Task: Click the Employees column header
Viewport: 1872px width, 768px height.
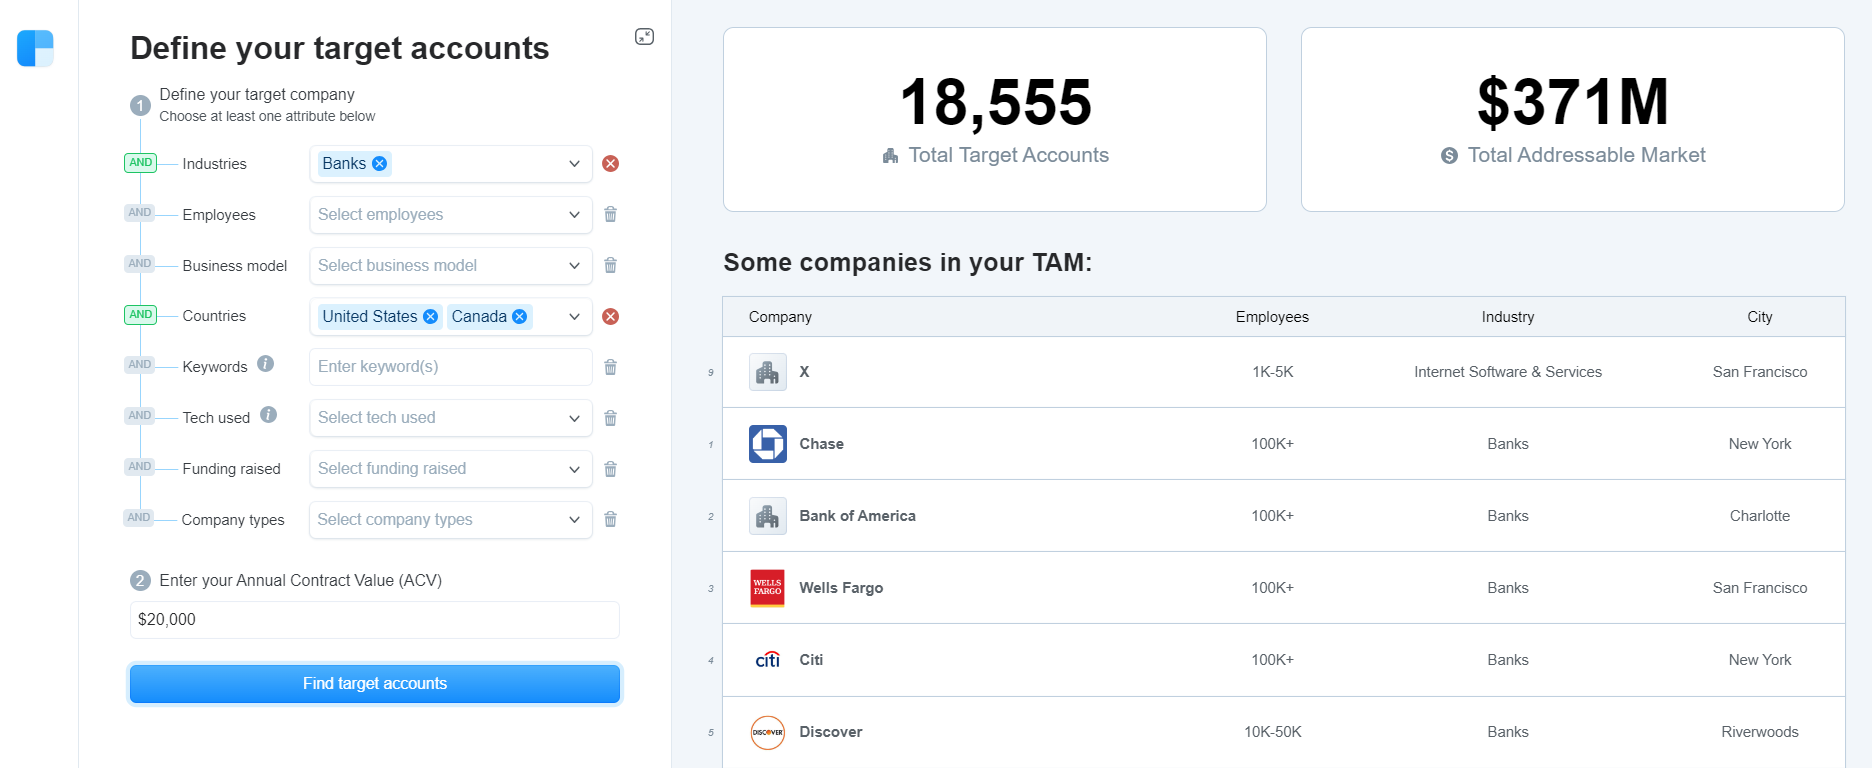Action: point(1272,317)
